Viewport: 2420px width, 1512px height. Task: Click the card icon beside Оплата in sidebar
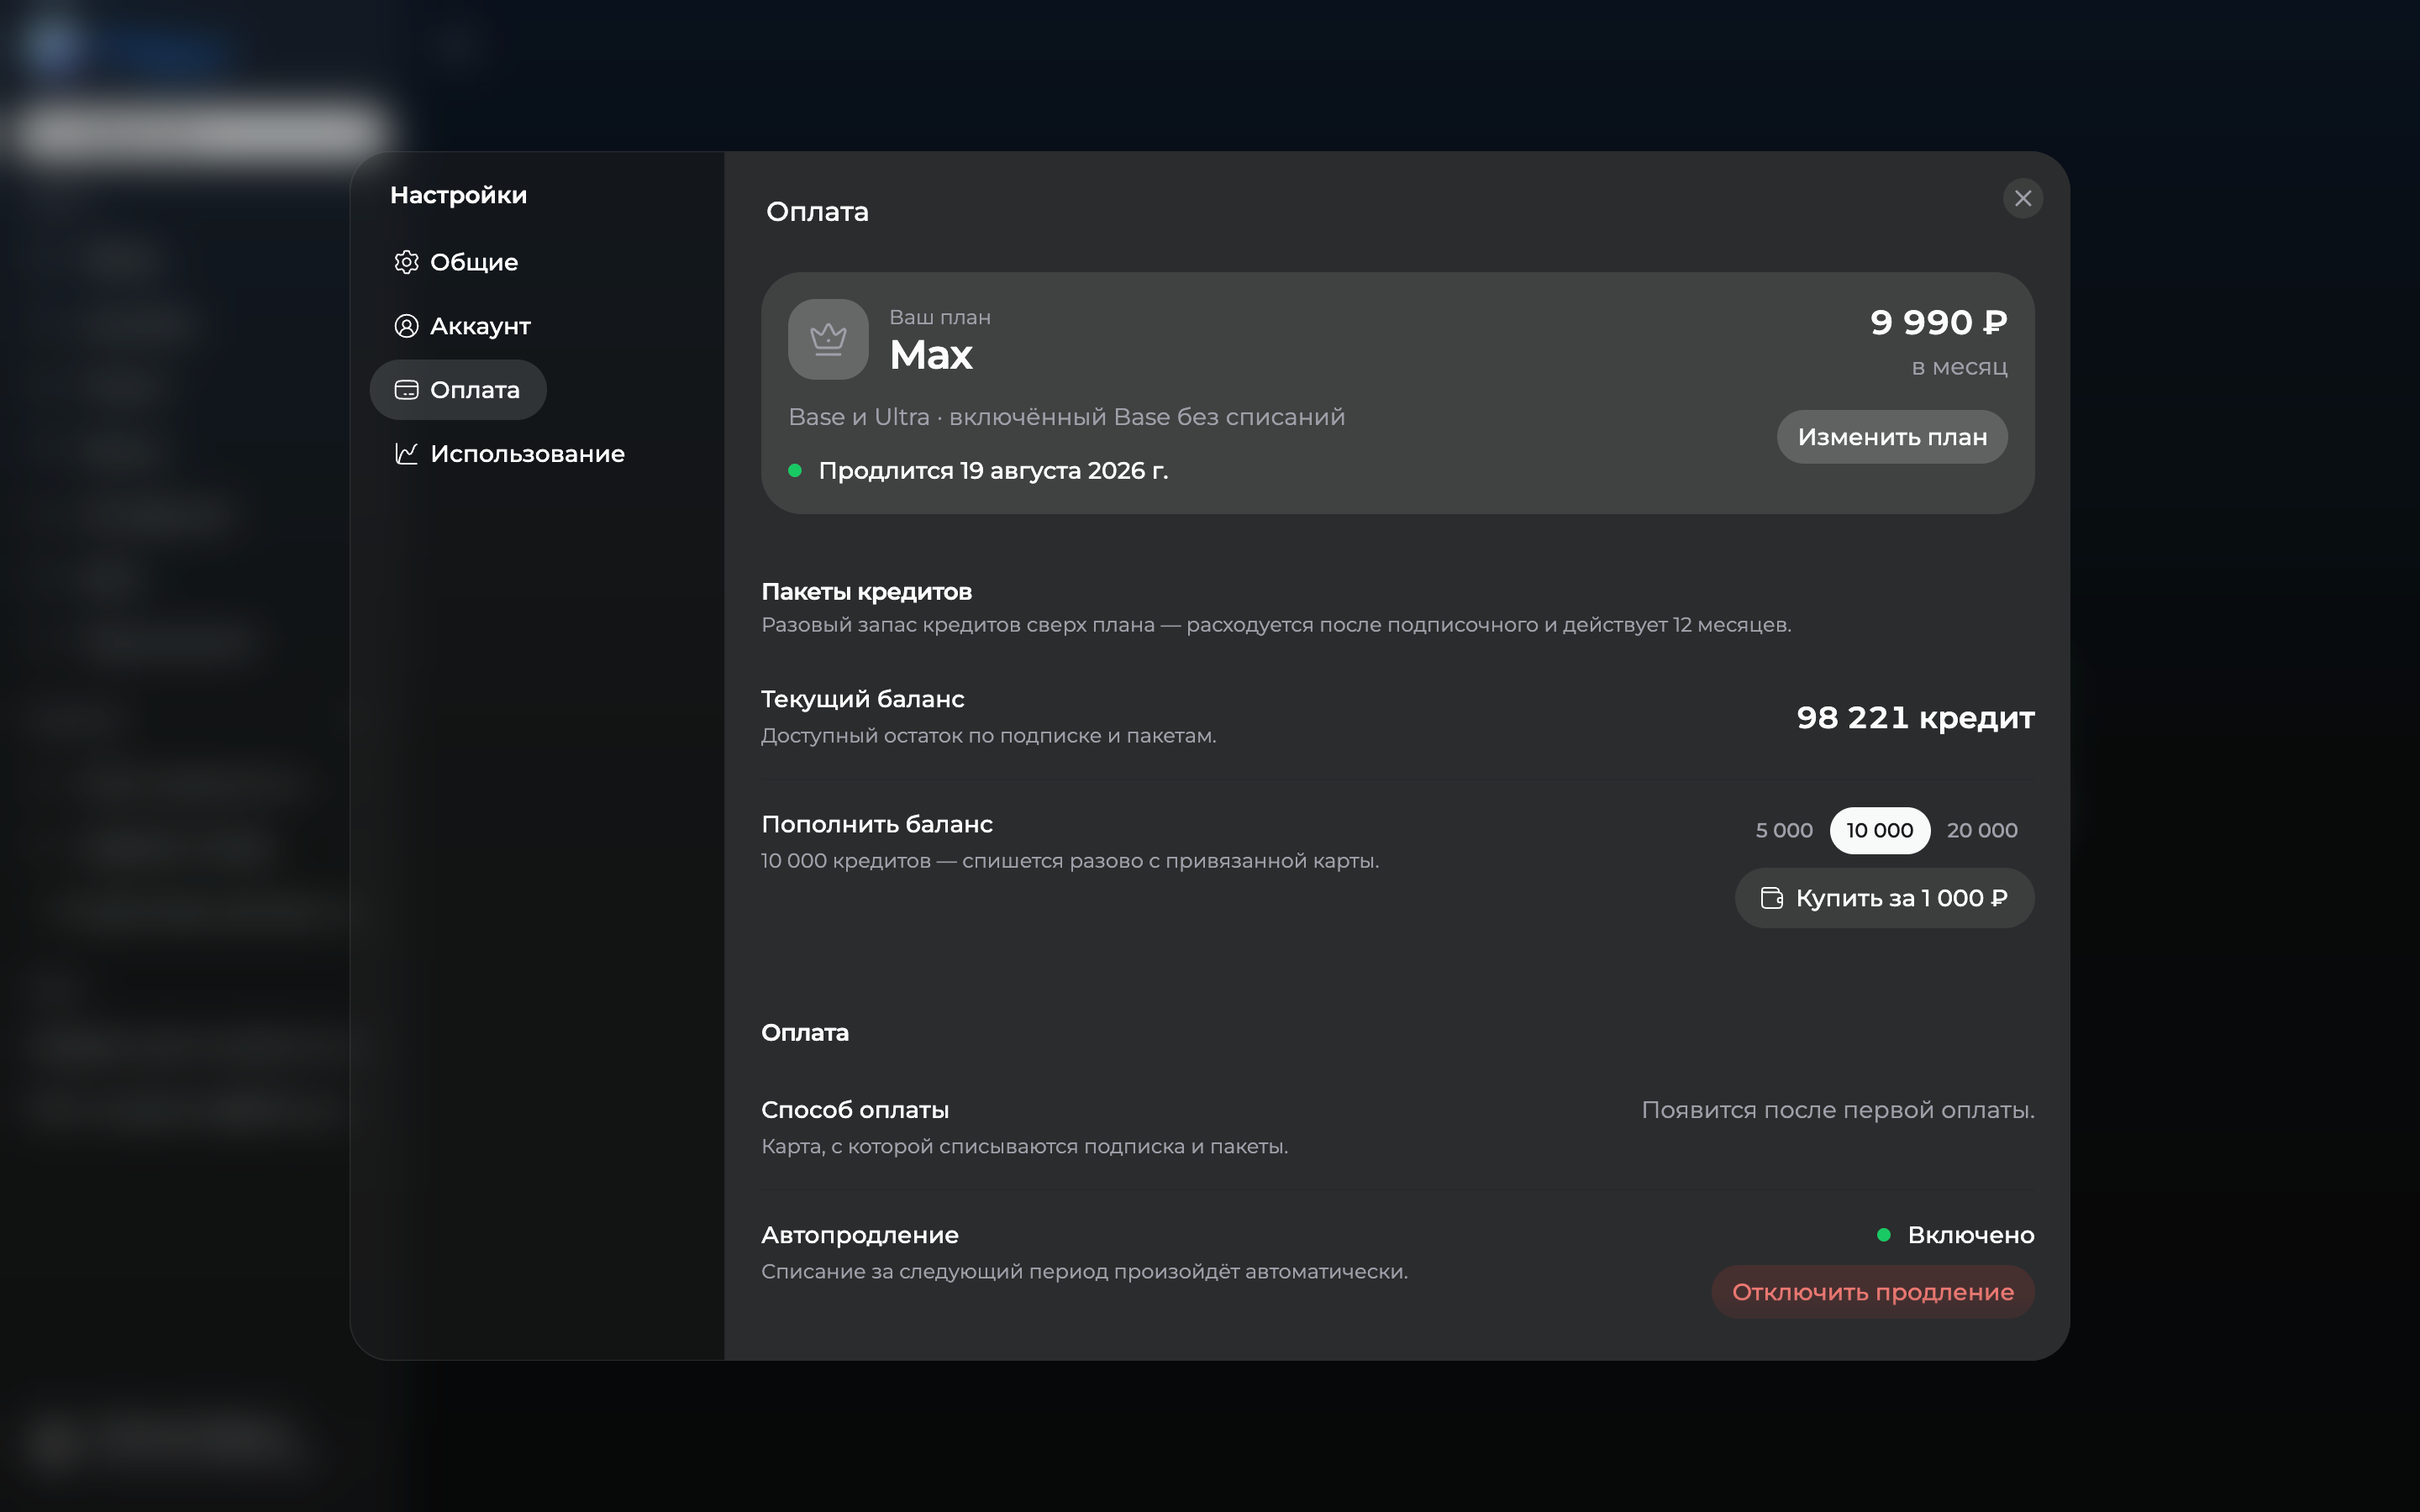406,390
